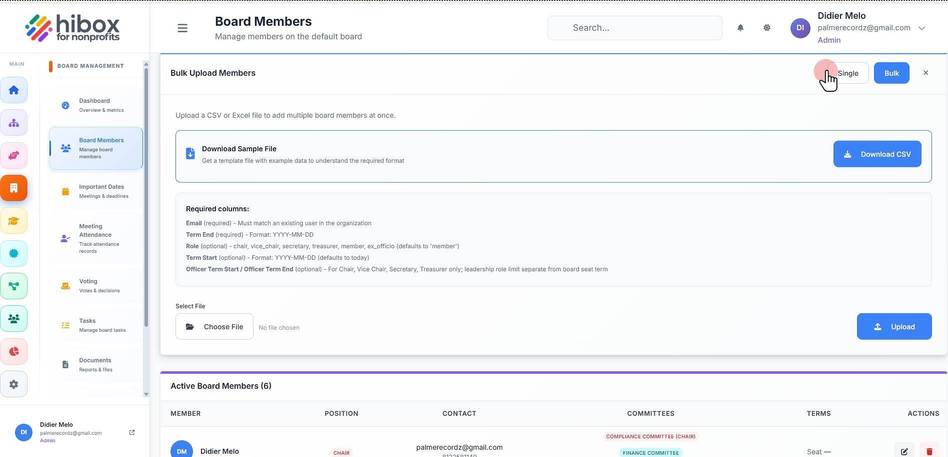Viewport: 948px width, 457px height.
Task: Click the edit icon for Didier Melo
Action: tap(904, 451)
